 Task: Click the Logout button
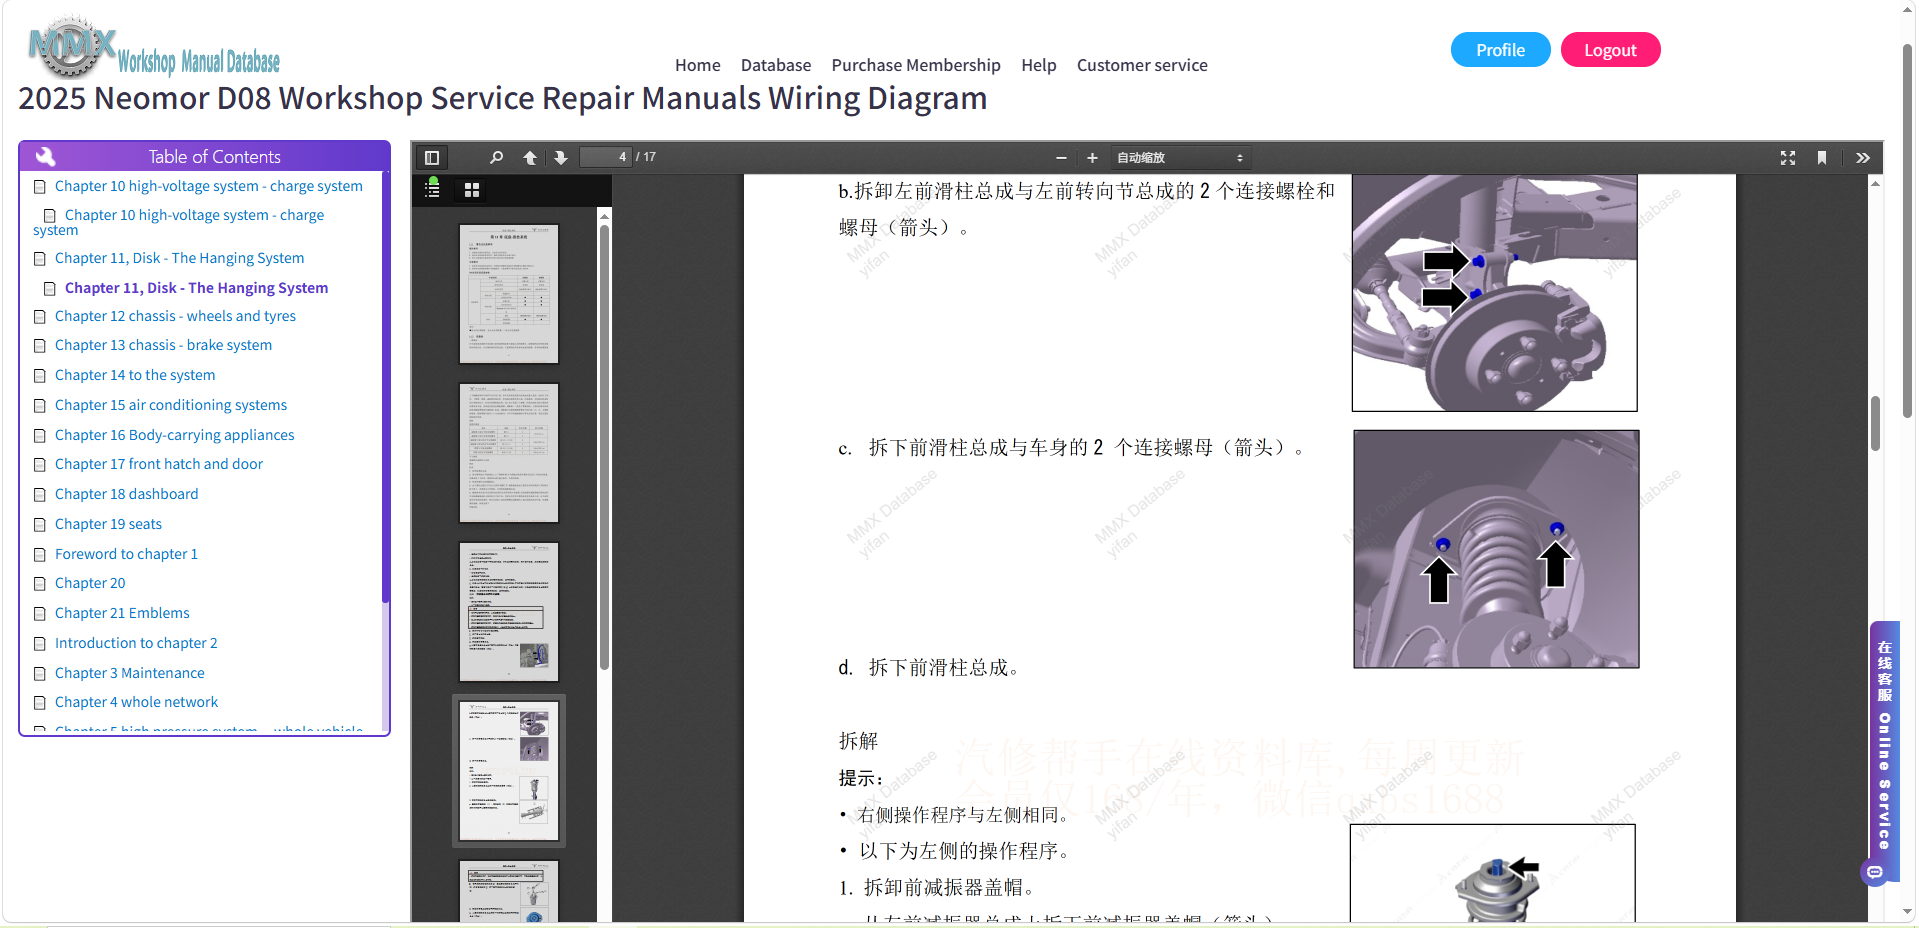pyautogui.click(x=1610, y=50)
